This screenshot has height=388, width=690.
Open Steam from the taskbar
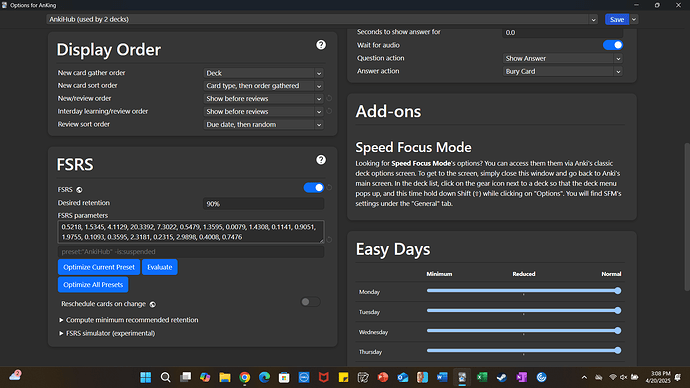502,377
